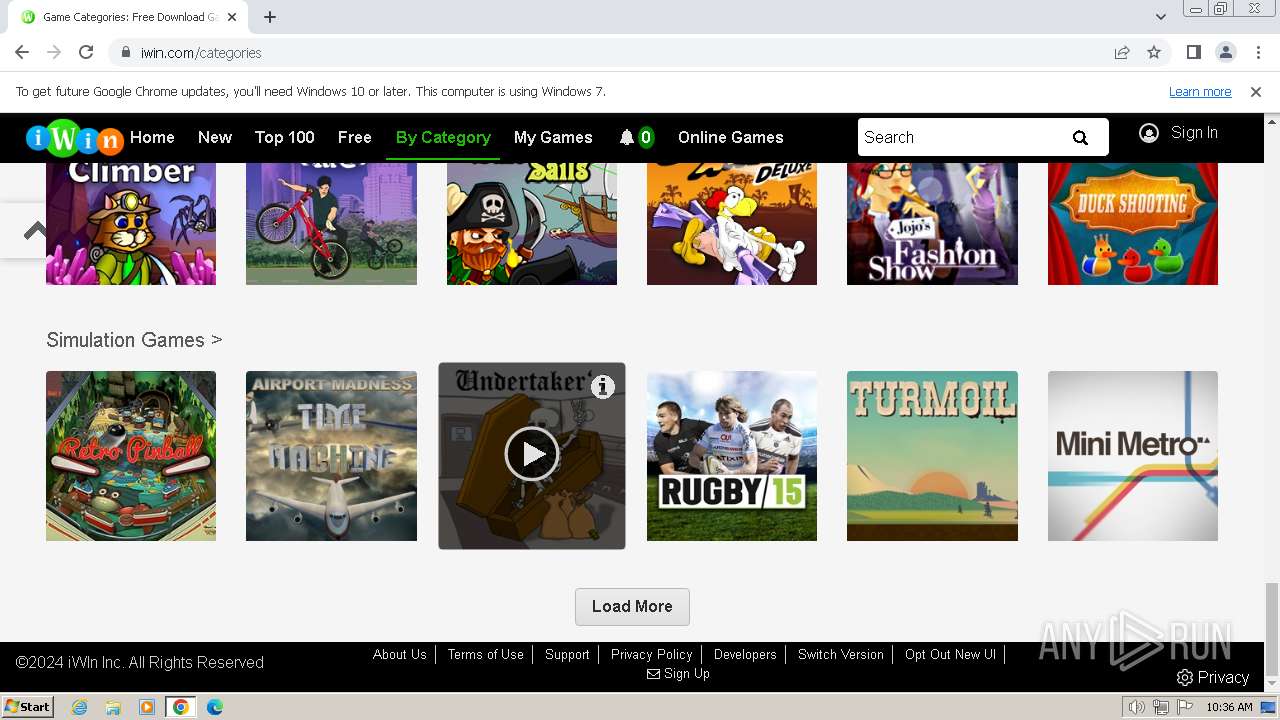The height and width of the screenshot is (720, 1280).
Task: Open the Retro Pinball game
Action: 131,456
